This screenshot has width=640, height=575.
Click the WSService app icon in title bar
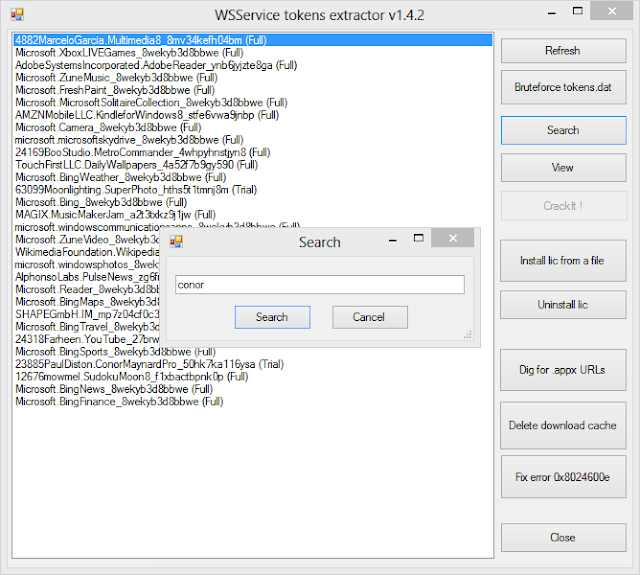pos(17,15)
